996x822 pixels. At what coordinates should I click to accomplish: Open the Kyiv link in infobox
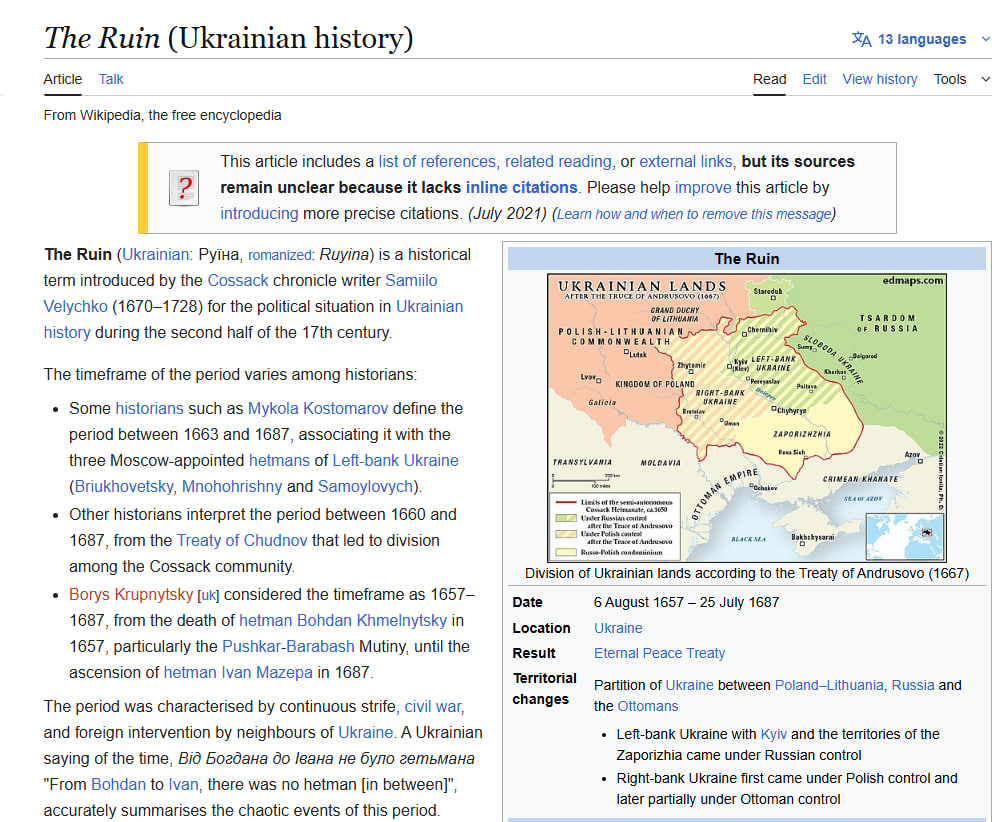(x=773, y=735)
